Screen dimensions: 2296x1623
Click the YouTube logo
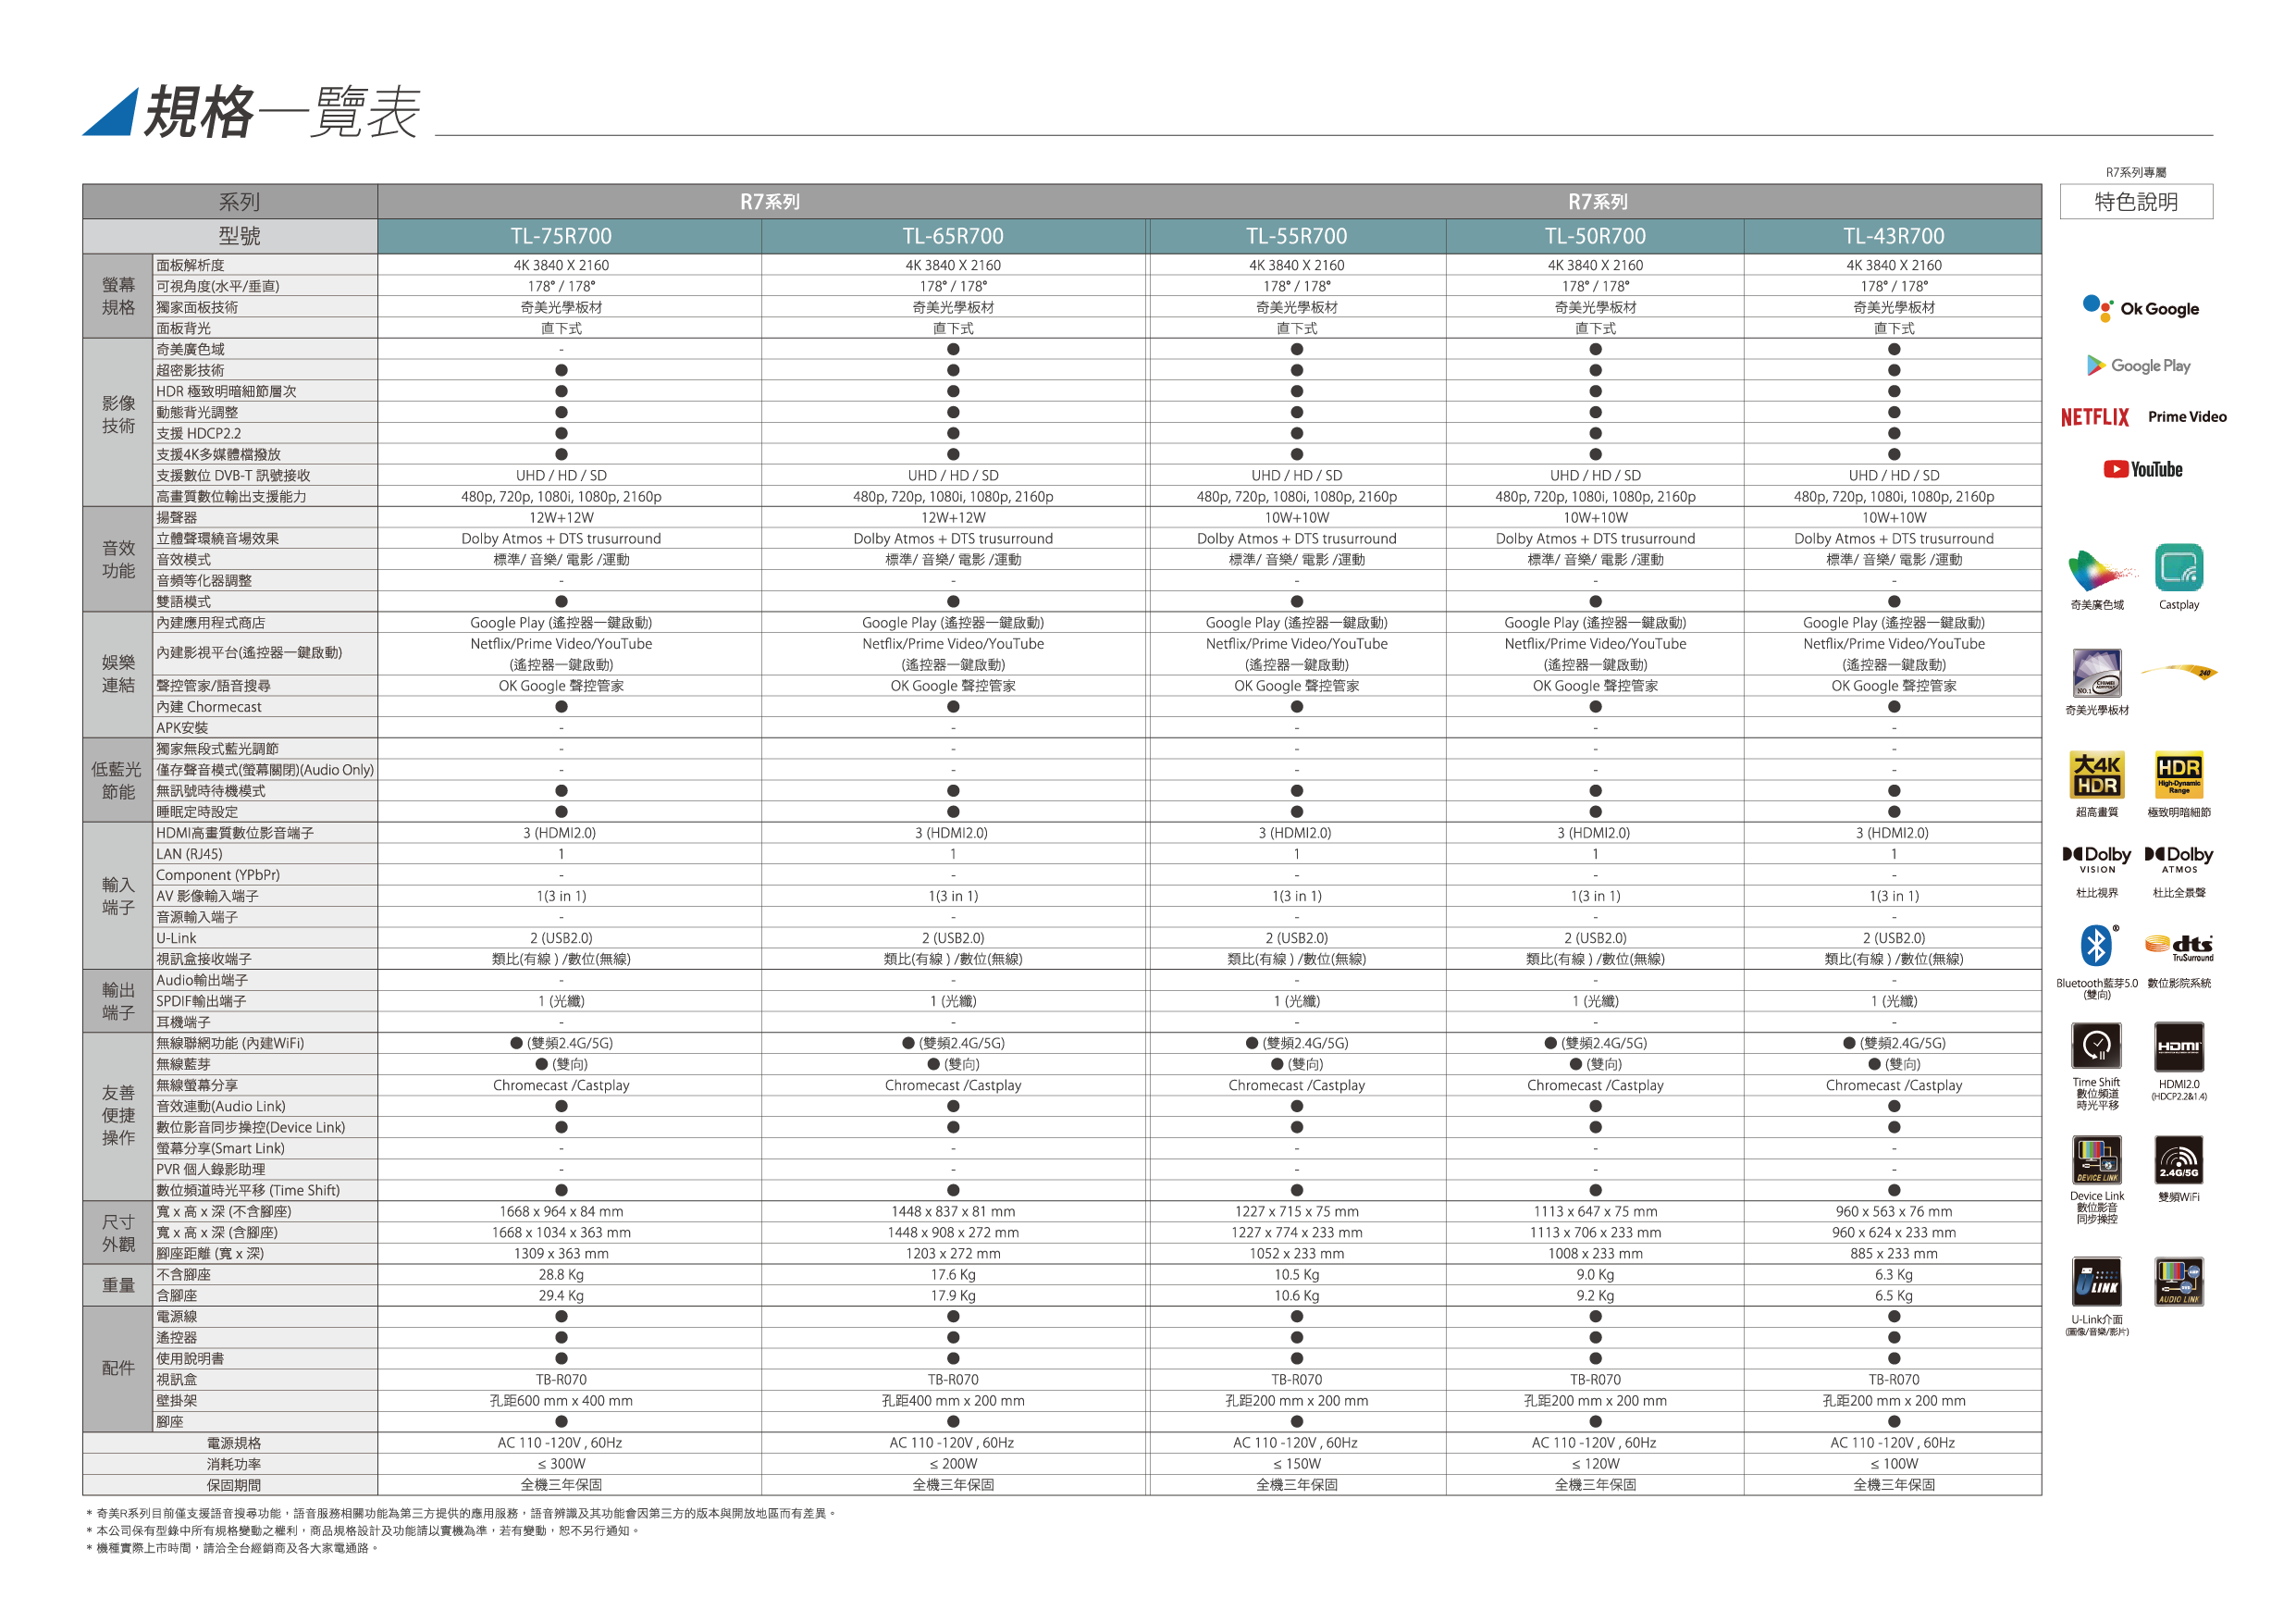click(x=2142, y=469)
